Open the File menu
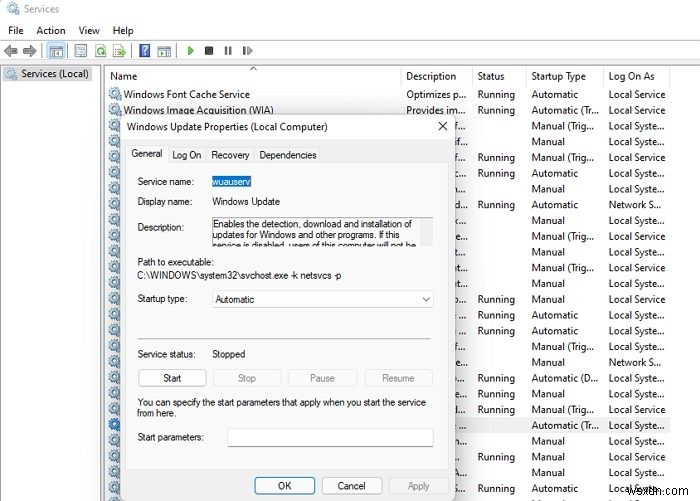Image resolution: width=700 pixels, height=501 pixels. (16, 30)
